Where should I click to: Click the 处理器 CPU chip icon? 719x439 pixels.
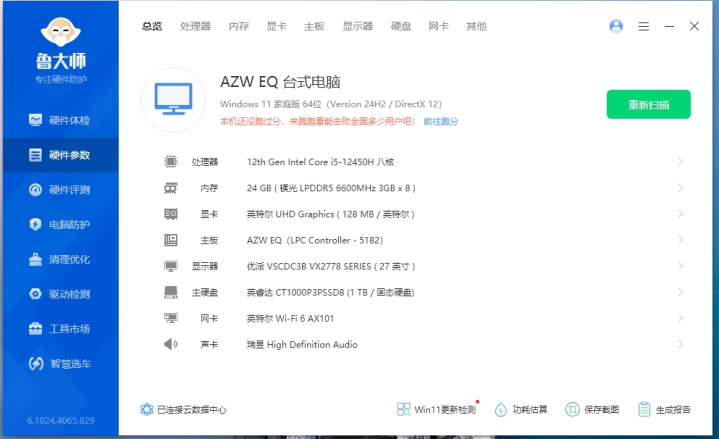(171, 161)
